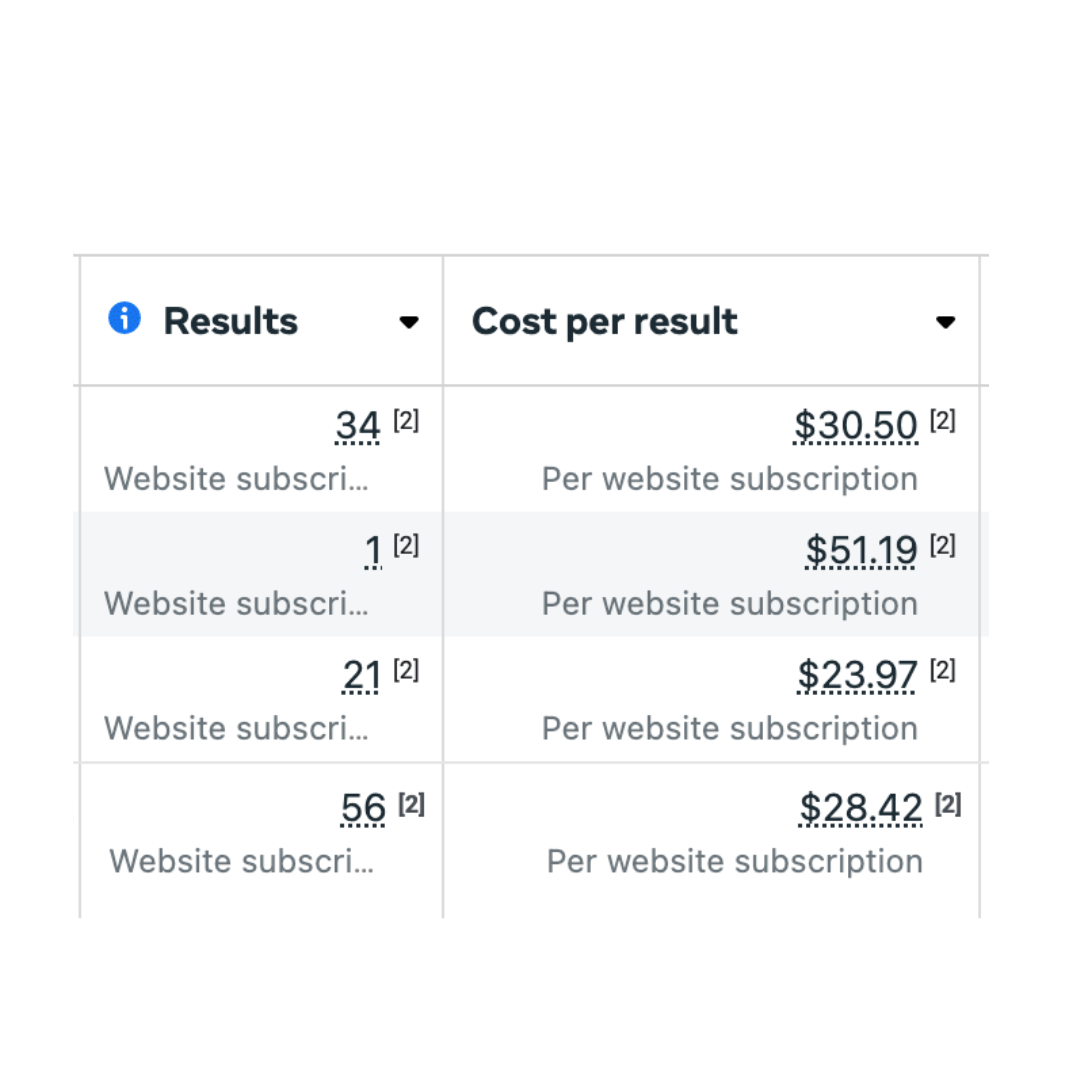The image size is (1080, 1080).
Task: Click footnote [2] next to 56 total
Action: pos(412,804)
